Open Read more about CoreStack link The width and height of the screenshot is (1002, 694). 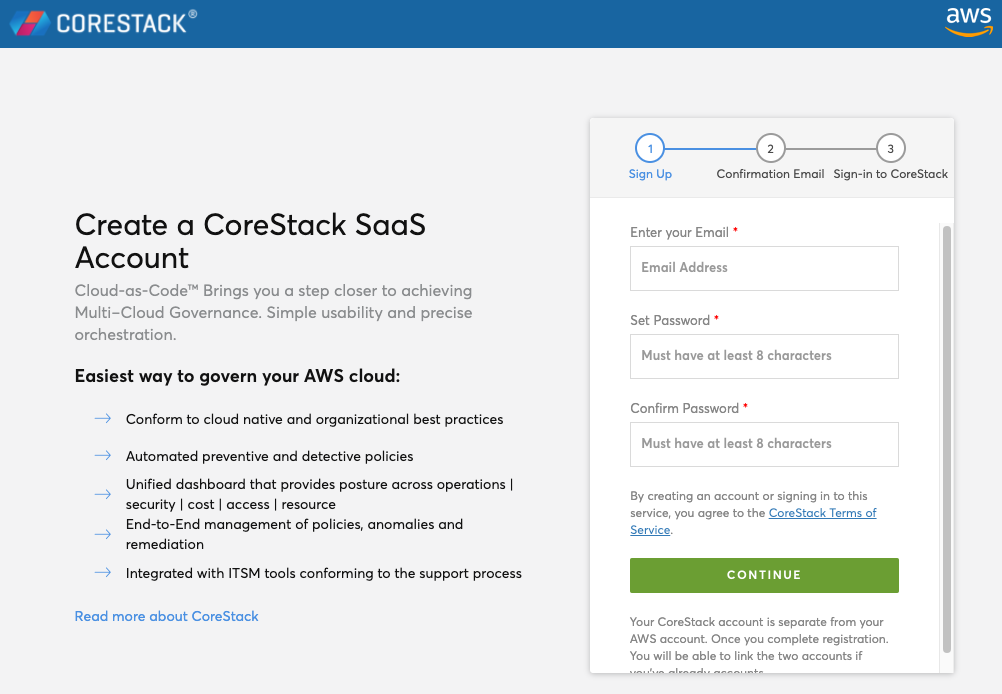tap(167, 616)
